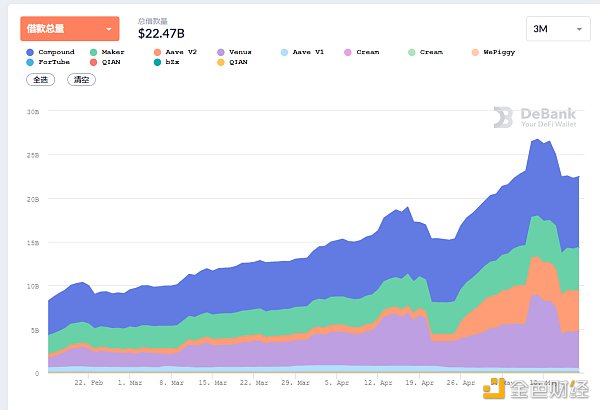600x410 pixels.
Task: Click the pink Cream legend dot
Action: tap(347, 52)
